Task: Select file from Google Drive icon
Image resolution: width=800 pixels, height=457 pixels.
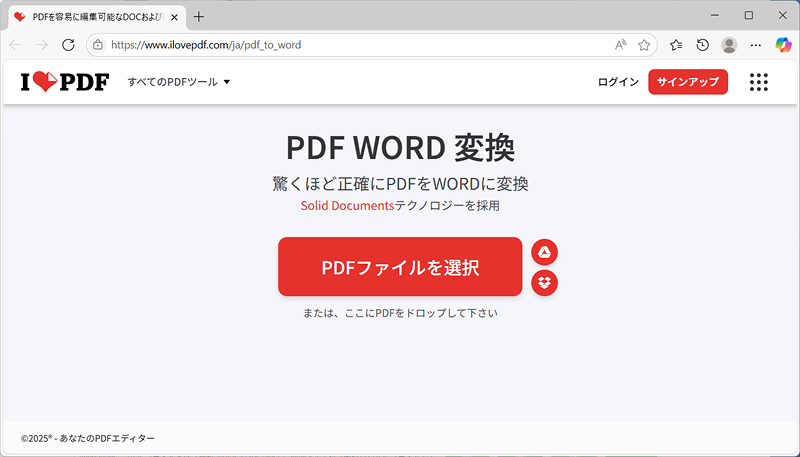Action: [x=544, y=252]
